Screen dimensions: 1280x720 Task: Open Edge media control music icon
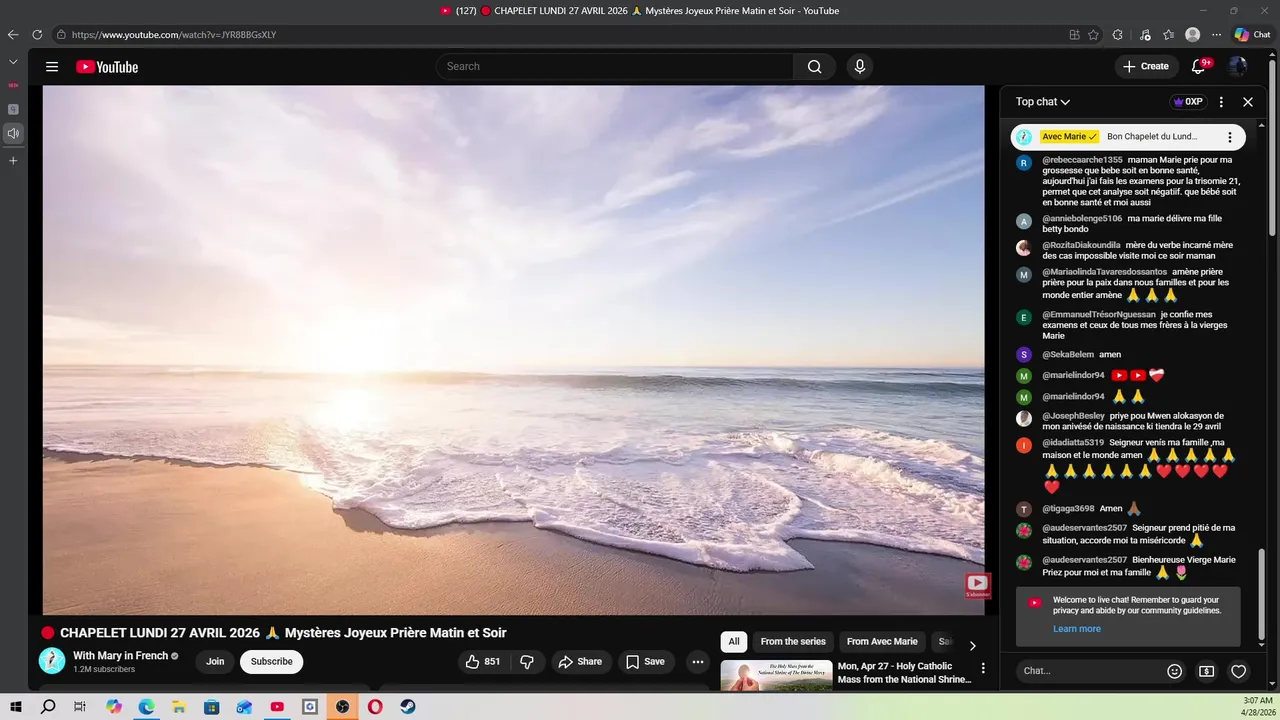pyautogui.click(x=1145, y=34)
